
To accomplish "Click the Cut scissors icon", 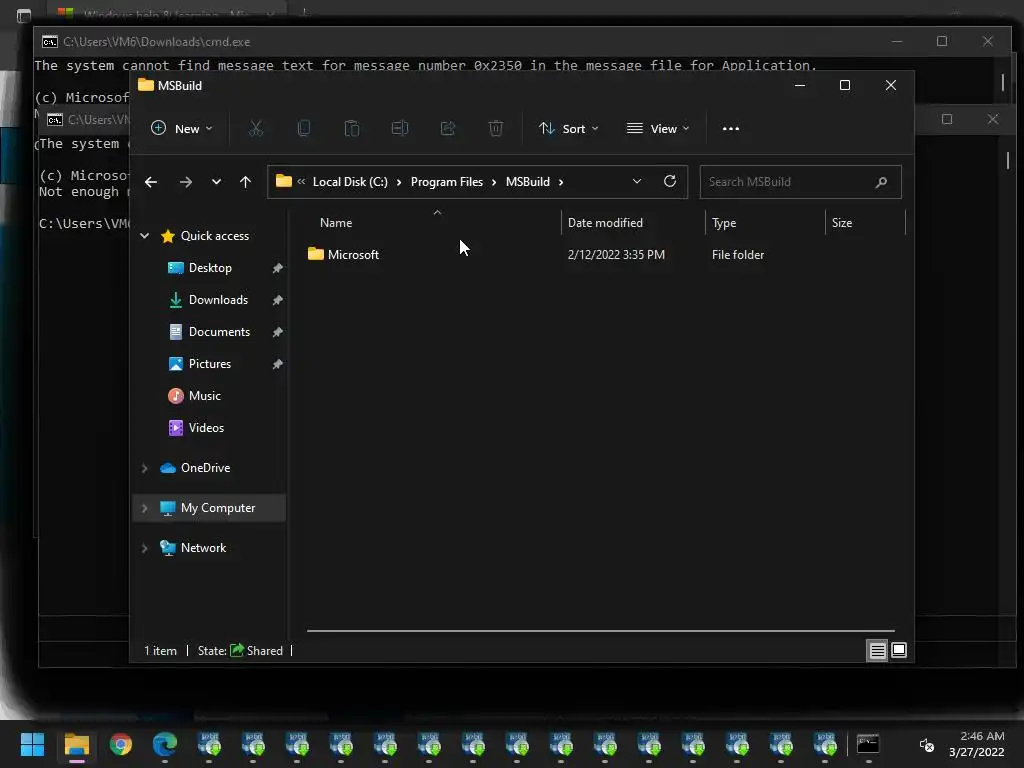I will (256, 129).
